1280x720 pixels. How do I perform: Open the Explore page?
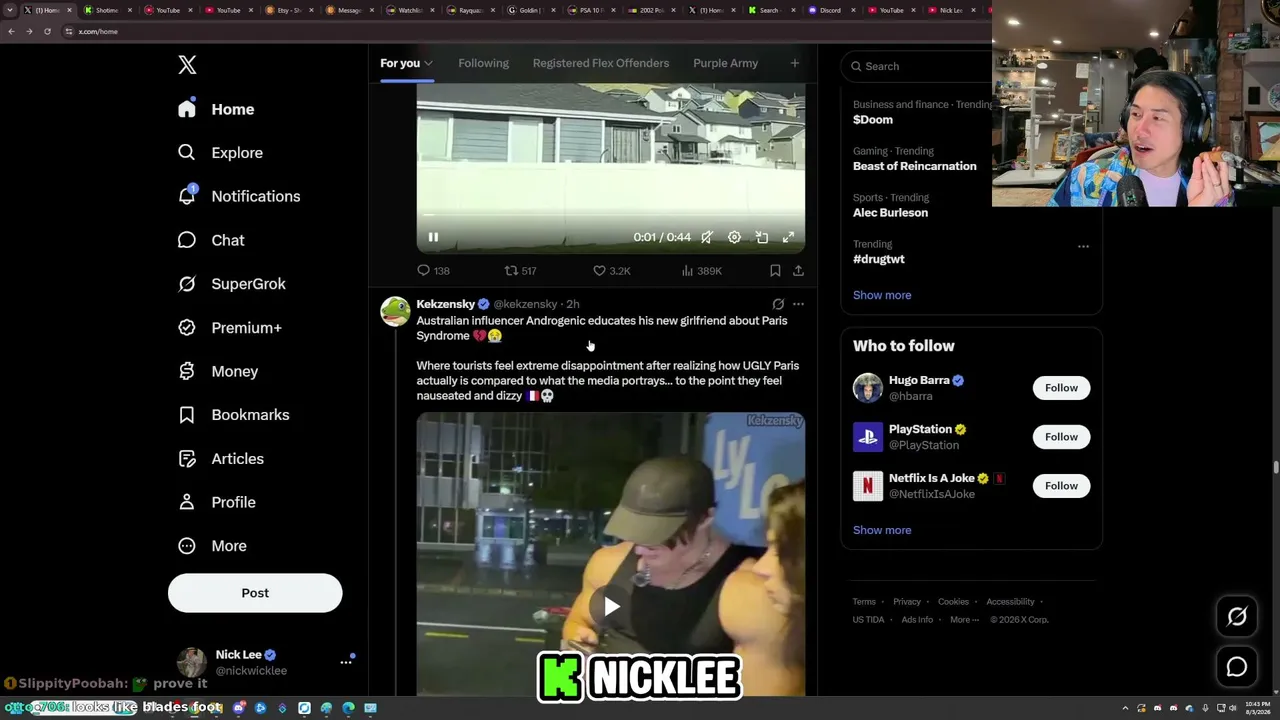point(220,153)
